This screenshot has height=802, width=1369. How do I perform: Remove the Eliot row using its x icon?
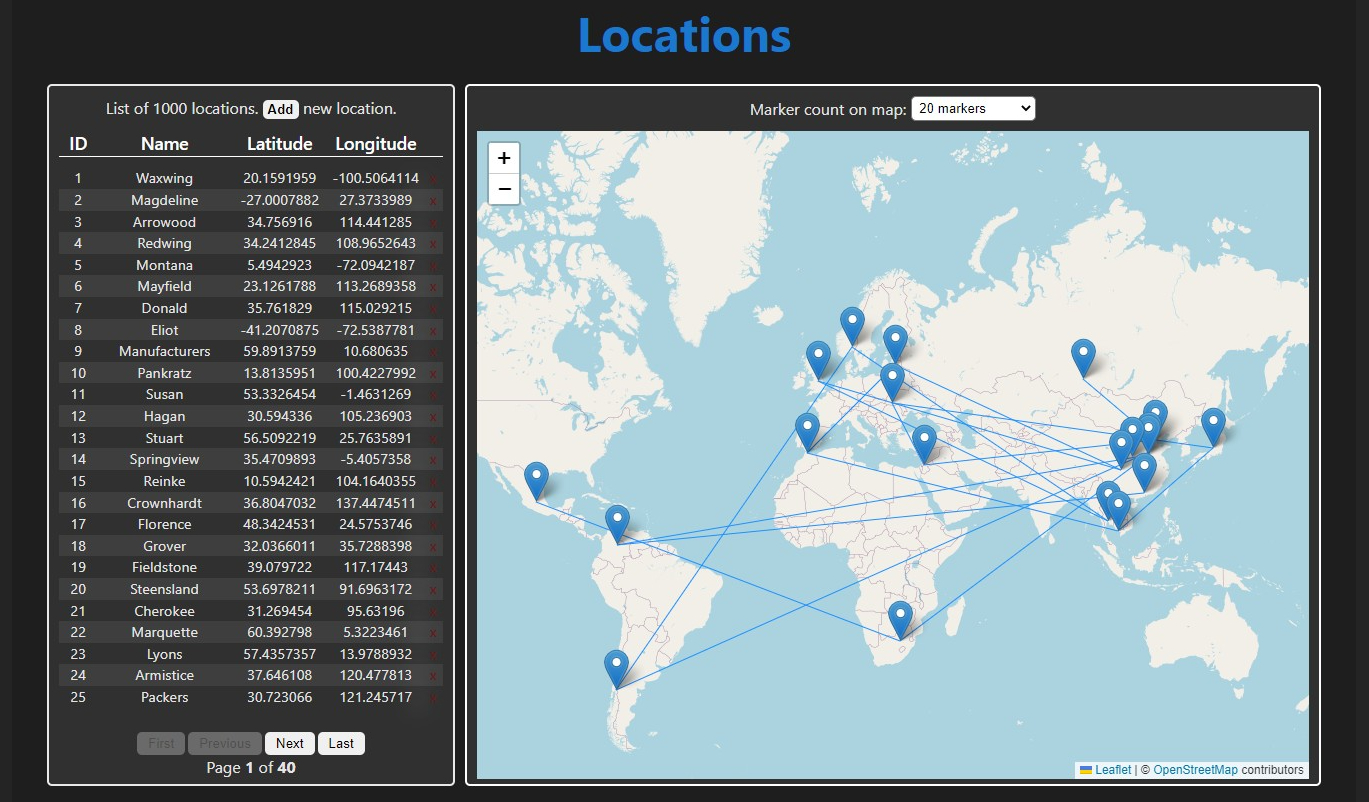pyautogui.click(x=432, y=329)
